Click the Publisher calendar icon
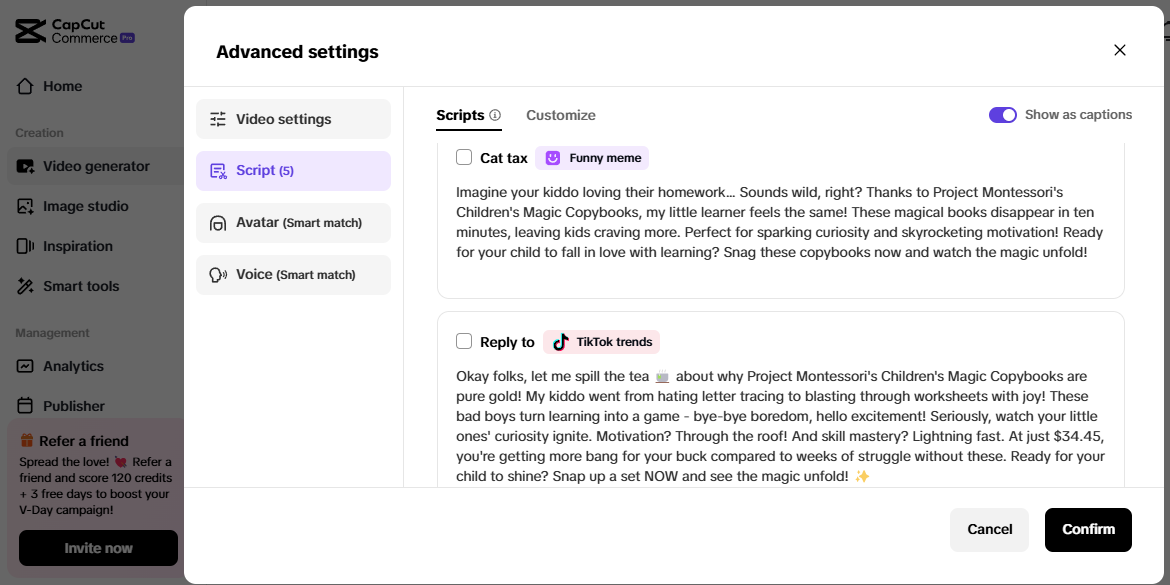The width and height of the screenshot is (1170, 585). click(25, 406)
